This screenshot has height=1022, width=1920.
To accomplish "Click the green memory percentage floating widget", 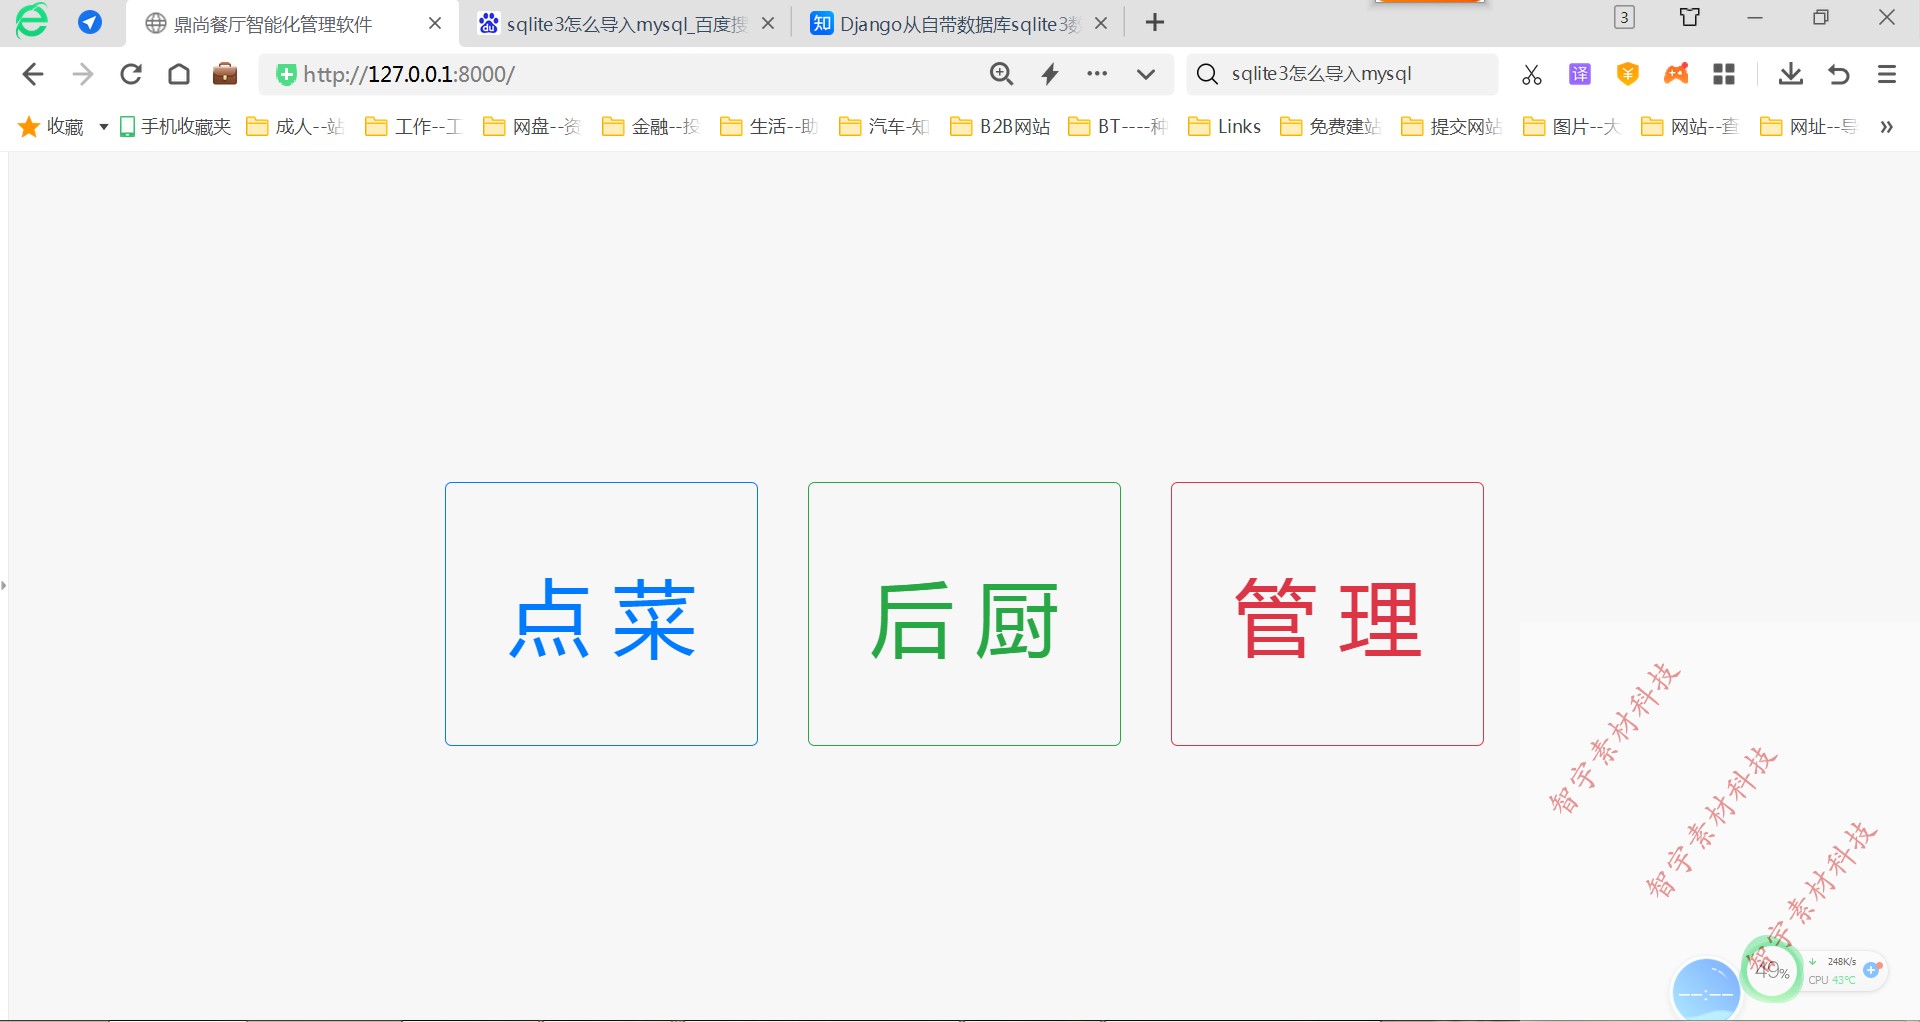I will tap(1772, 968).
